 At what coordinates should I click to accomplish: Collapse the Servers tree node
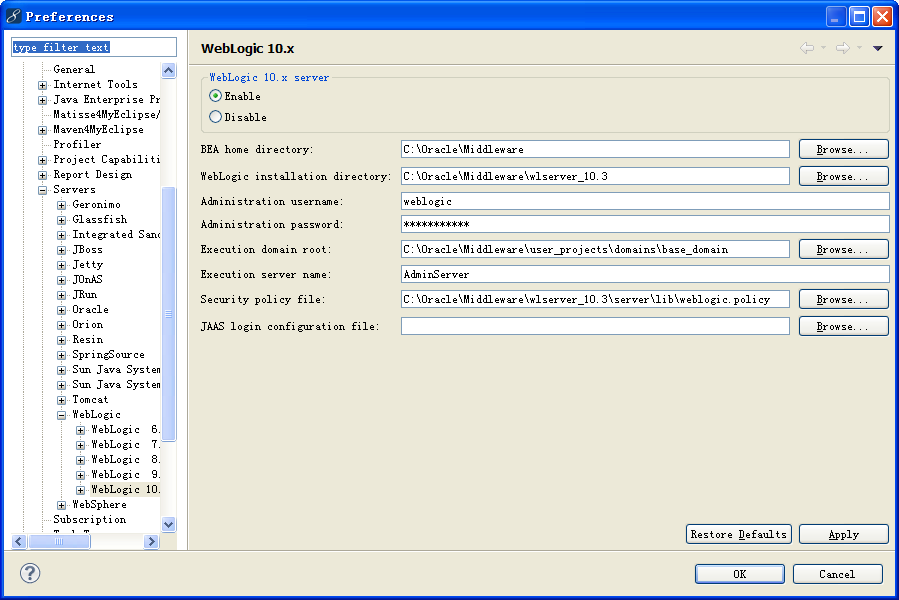[x=42, y=190]
